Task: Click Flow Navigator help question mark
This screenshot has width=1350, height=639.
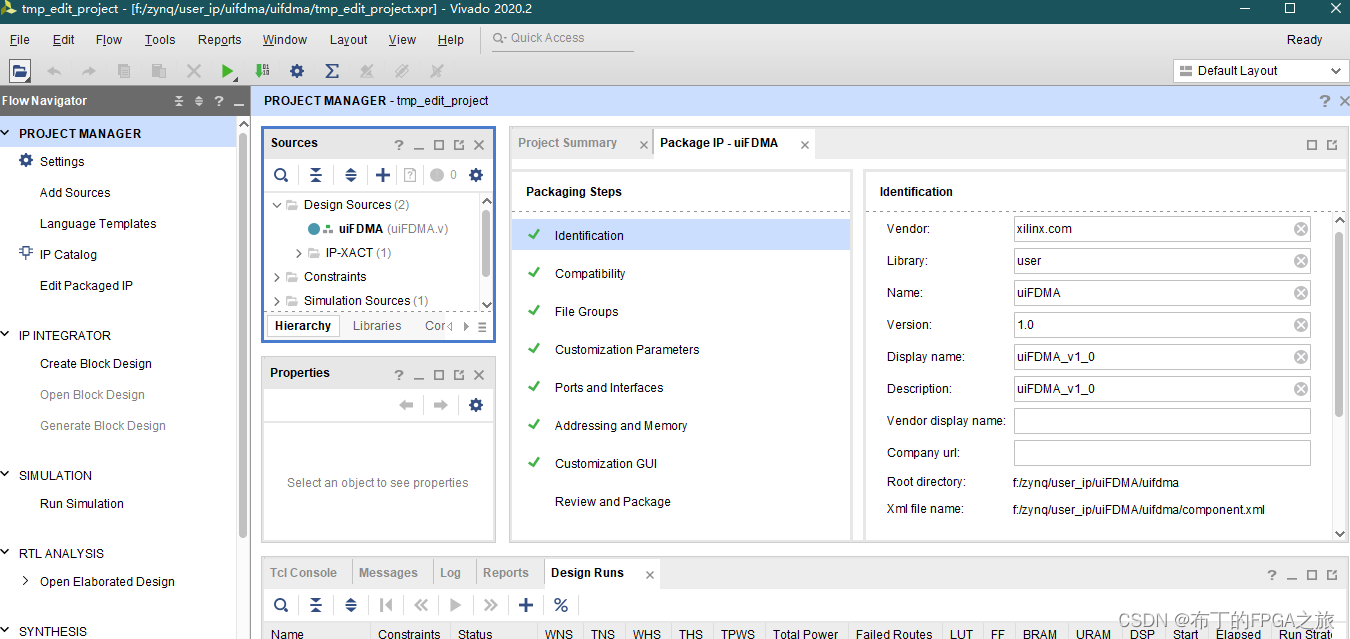Action: (218, 101)
